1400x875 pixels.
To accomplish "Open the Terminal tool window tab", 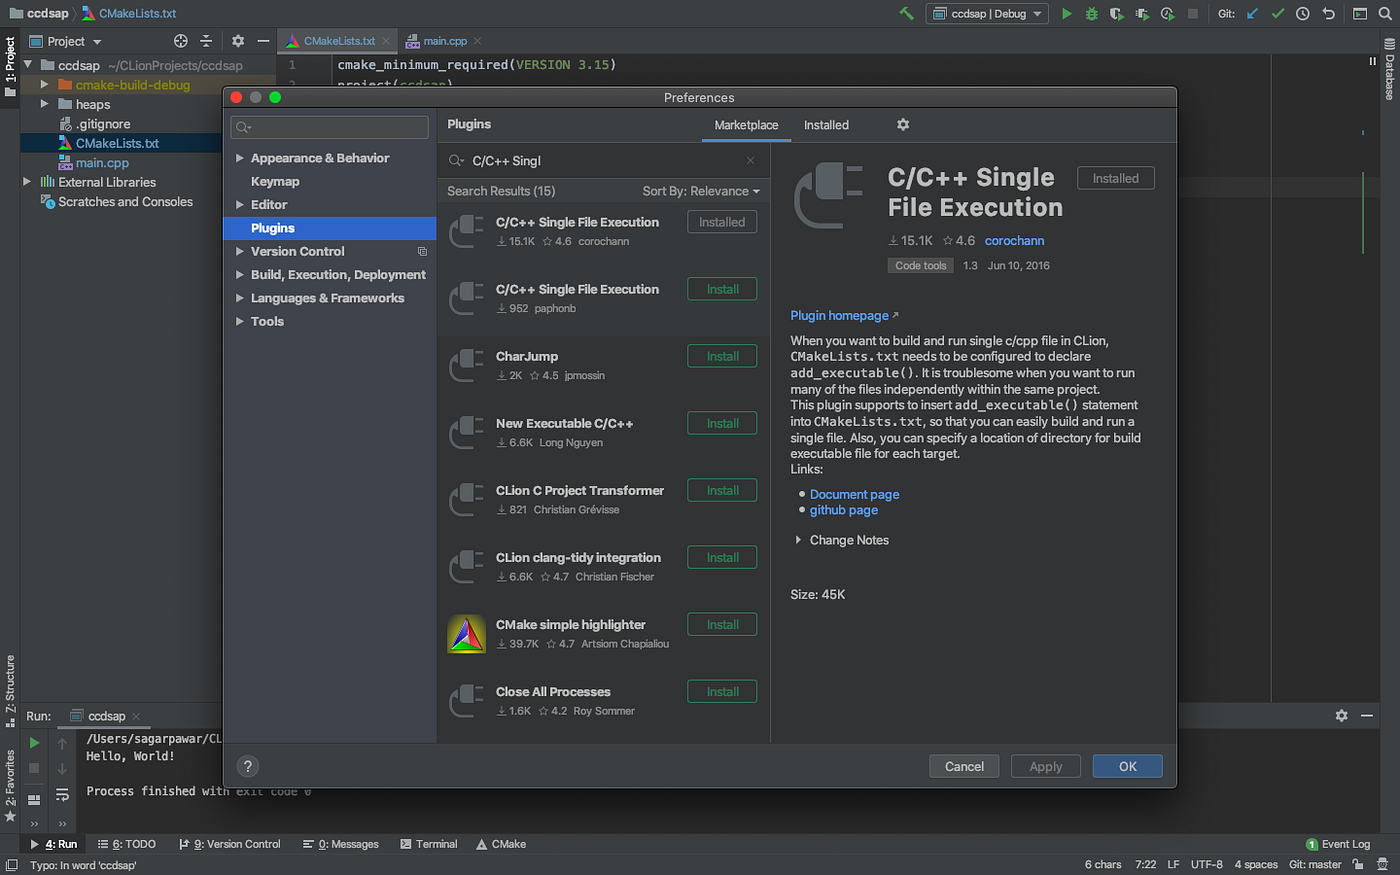I will pyautogui.click(x=429, y=844).
